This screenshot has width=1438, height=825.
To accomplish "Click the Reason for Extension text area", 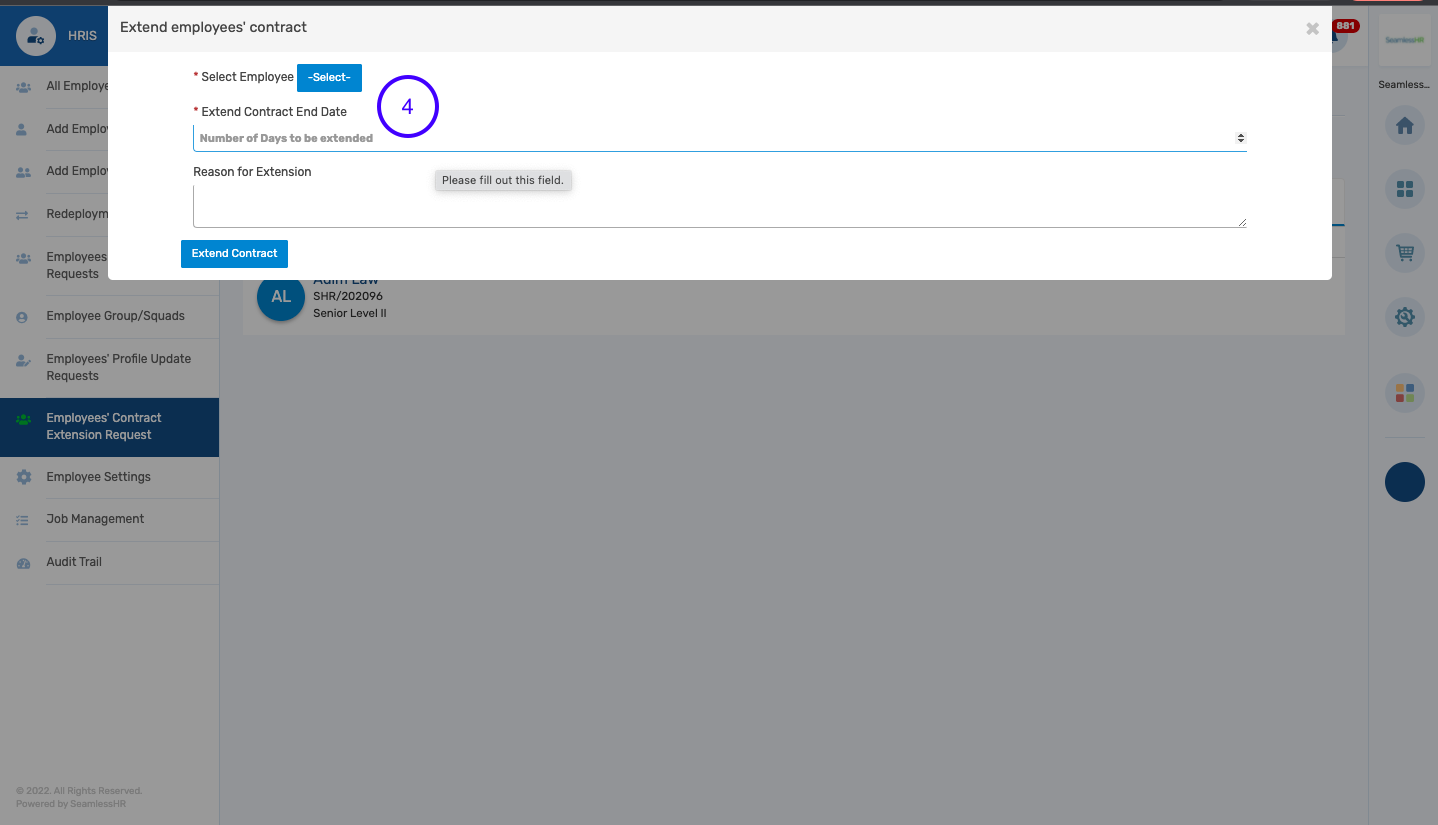I will click(719, 207).
